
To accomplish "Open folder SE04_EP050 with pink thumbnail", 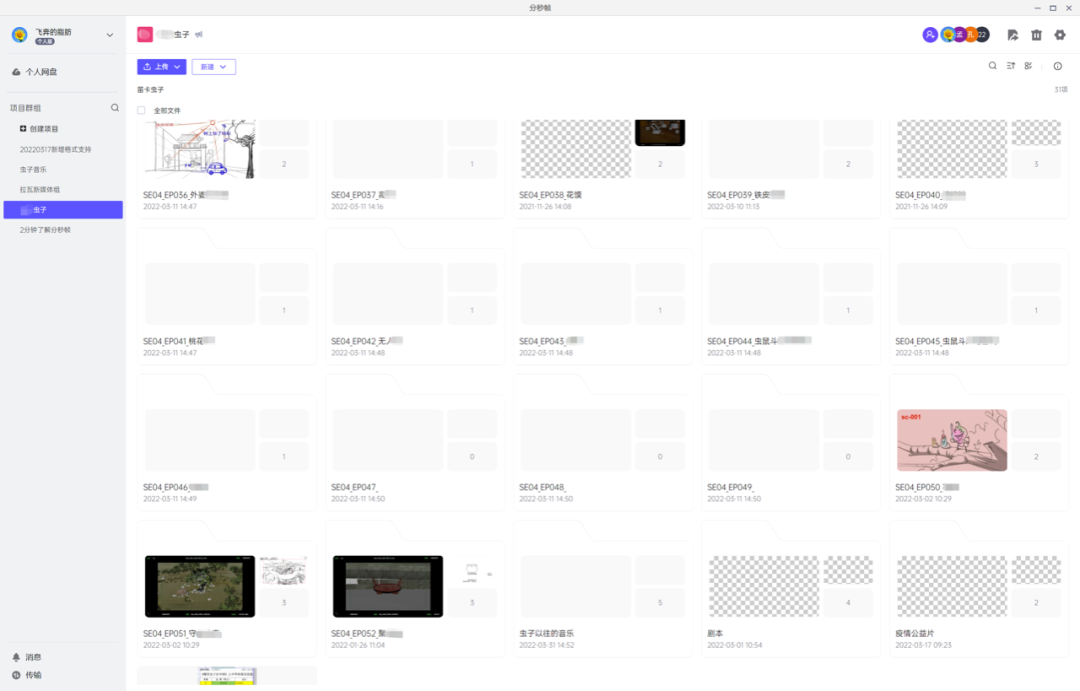I will click(x=979, y=443).
